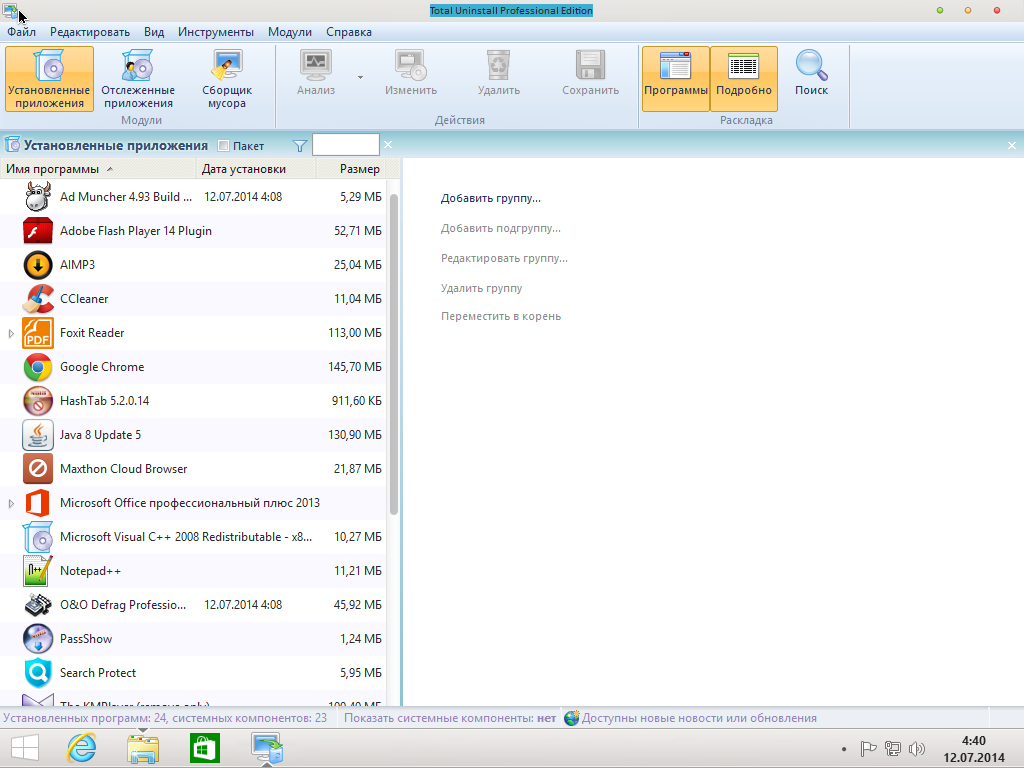The width and height of the screenshot is (1024, 768).
Task: Select the CCleaner entry icon
Action: click(x=38, y=299)
